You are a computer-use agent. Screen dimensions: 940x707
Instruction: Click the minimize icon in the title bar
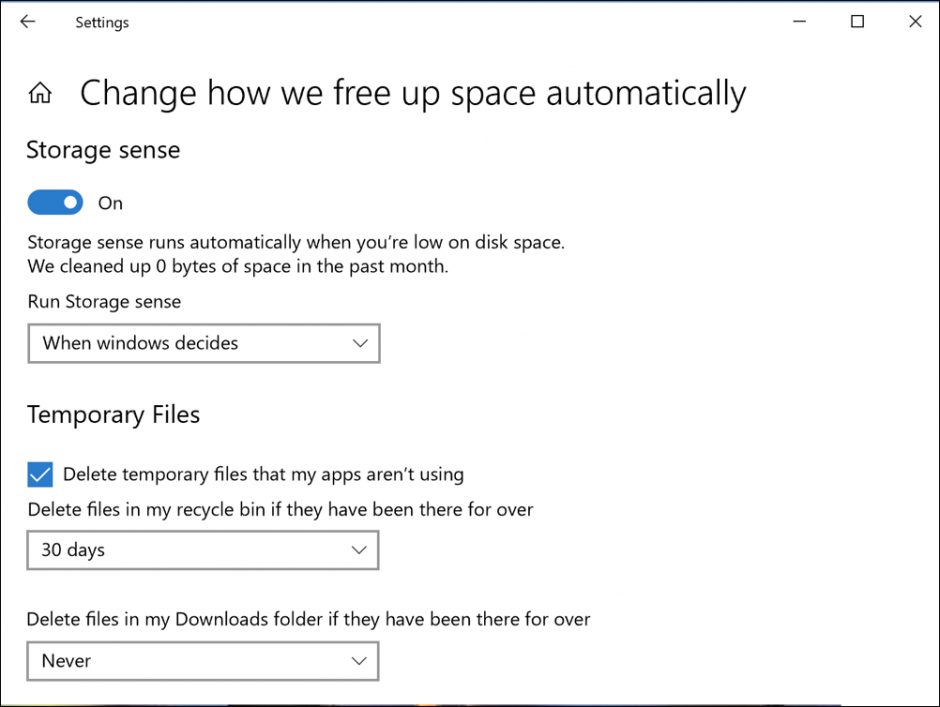tap(798, 21)
